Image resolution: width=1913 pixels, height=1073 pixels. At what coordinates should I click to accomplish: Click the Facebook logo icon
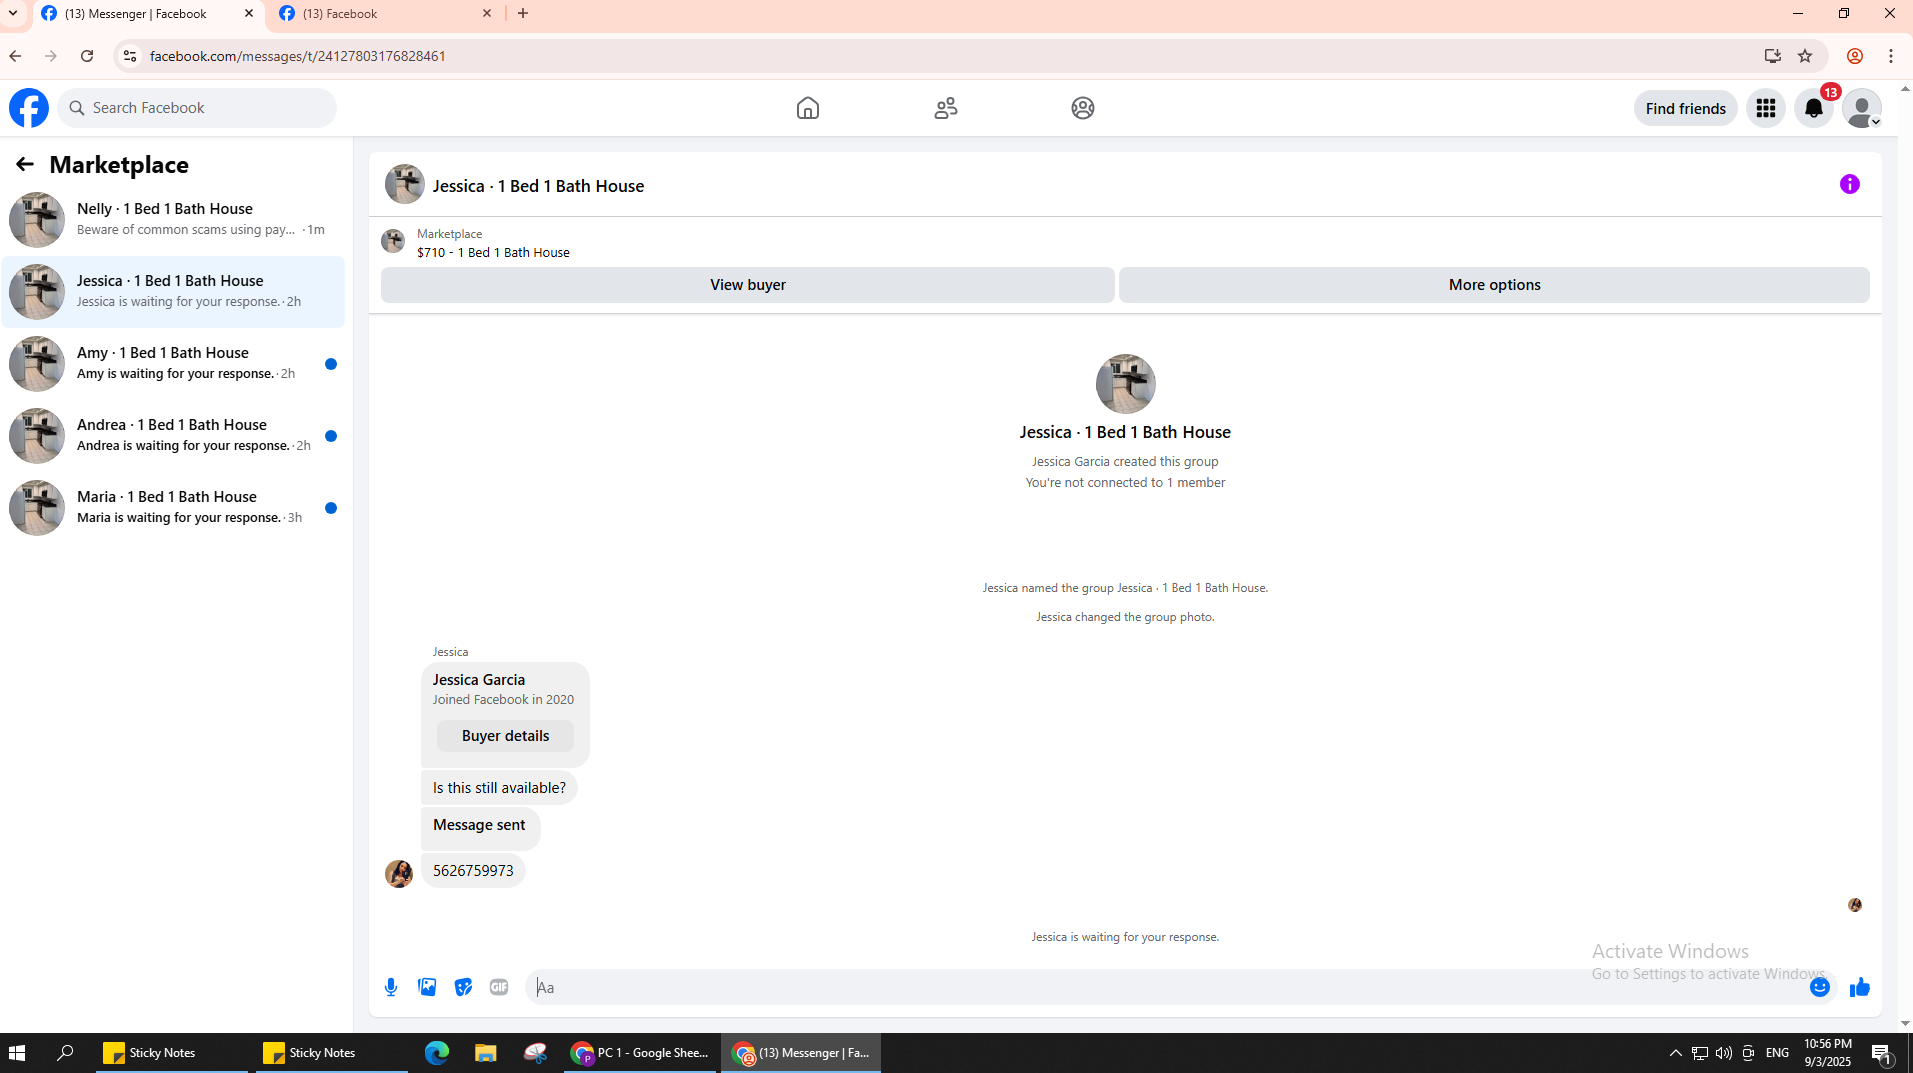pos(29,108)
